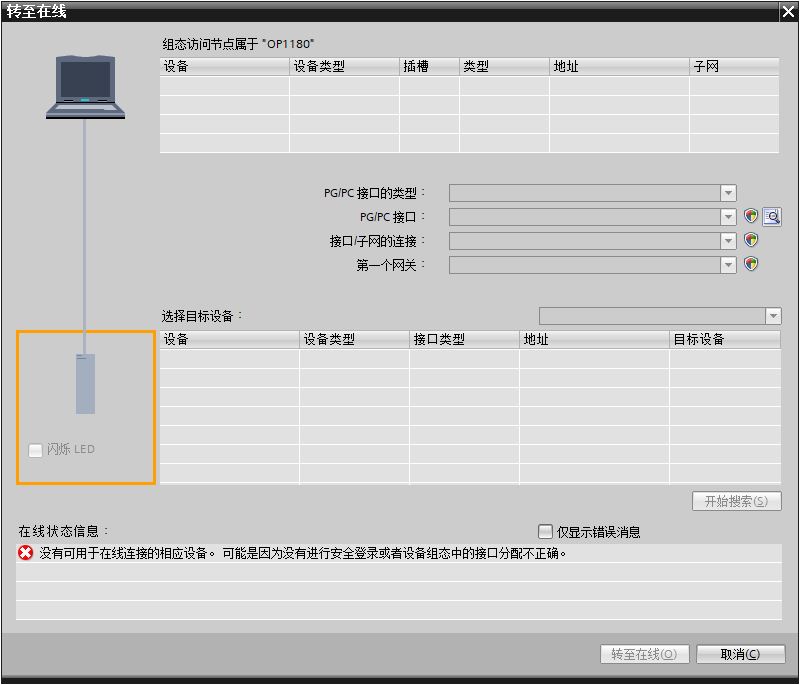Screen dimensions: 800x685
Task: Click the 组态访问节点属于 "OP1180" label
Action: 238,44
